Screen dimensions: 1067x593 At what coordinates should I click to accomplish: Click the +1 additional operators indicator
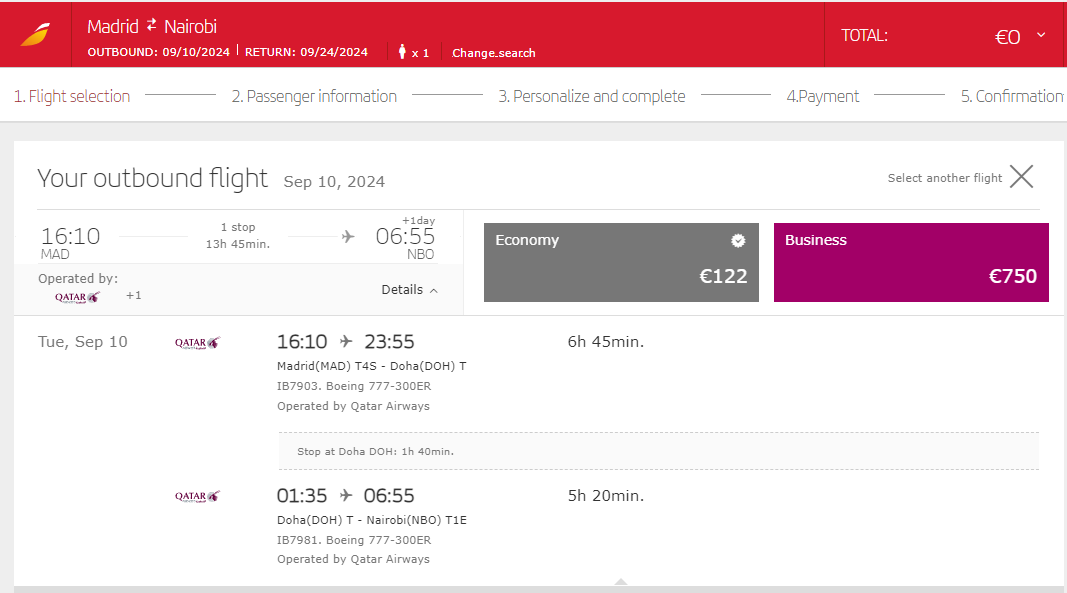click(133, 295)
